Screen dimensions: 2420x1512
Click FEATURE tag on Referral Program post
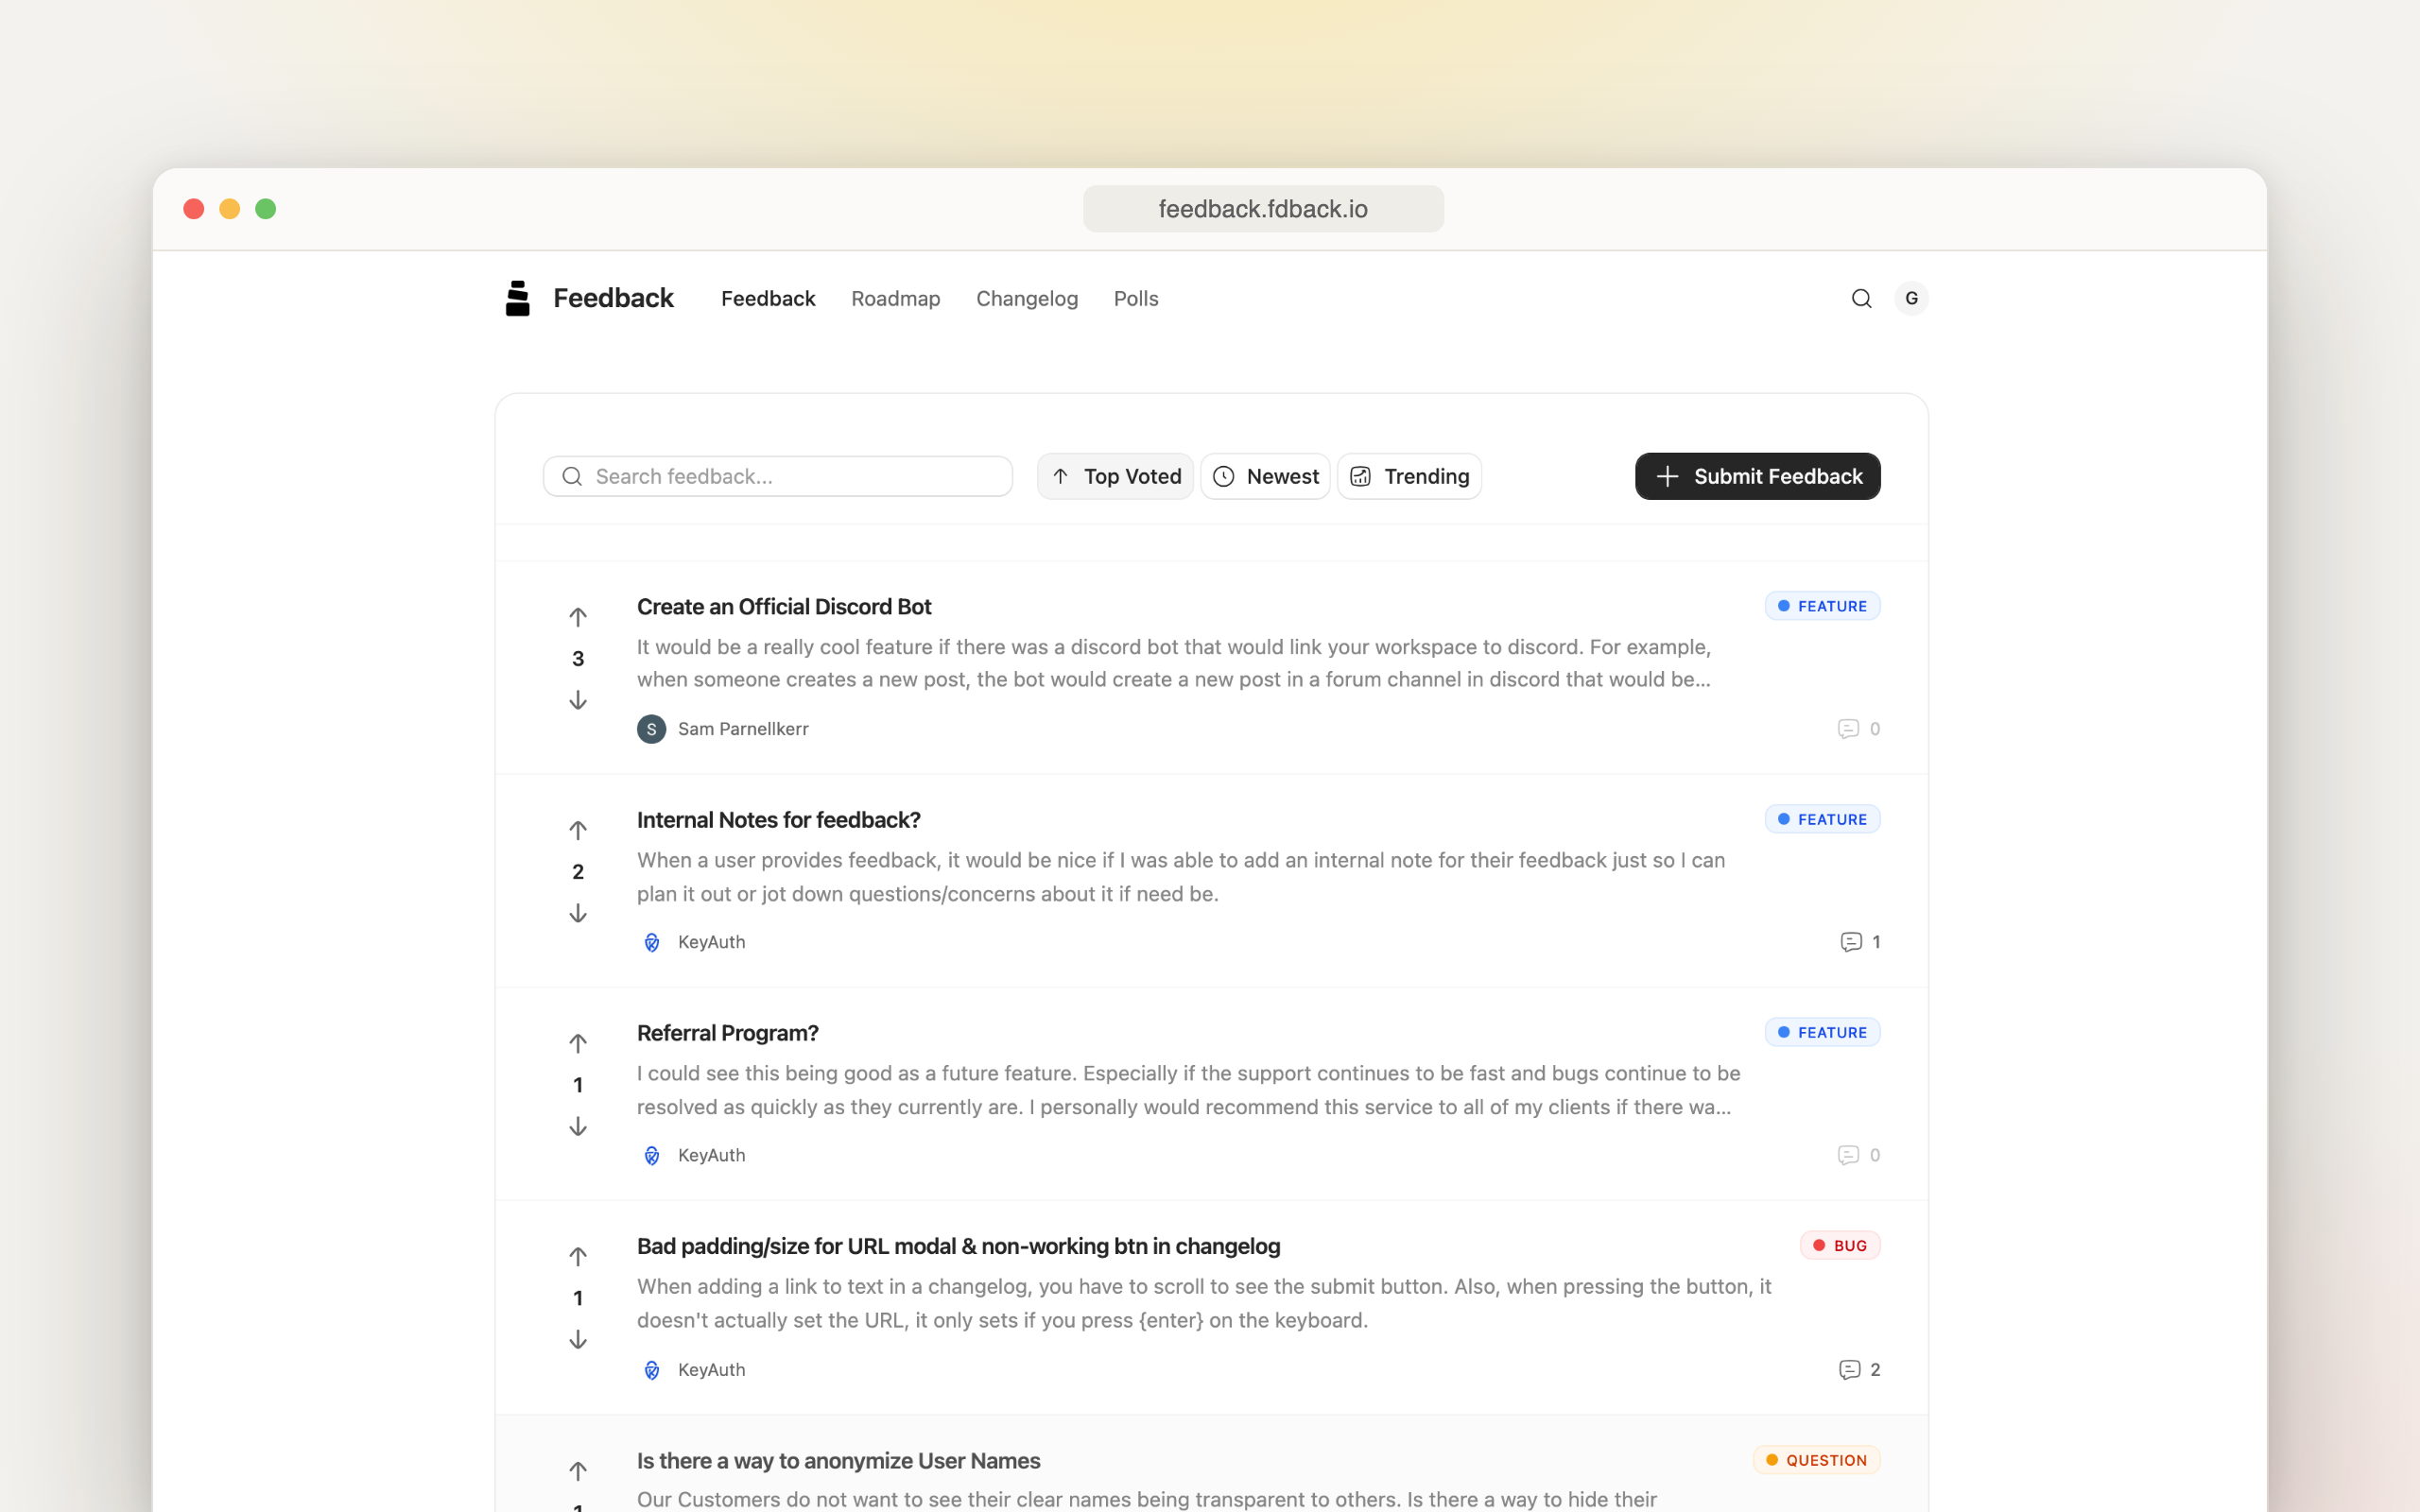coord(1822,1032)
